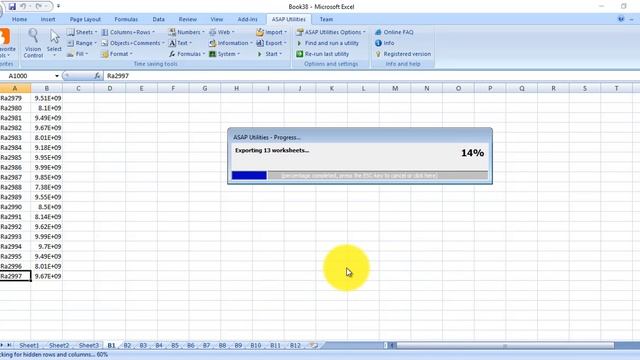Switch to the View ribbon tab
The height and width of the screenshot is (360, 640).
point(217,19)
